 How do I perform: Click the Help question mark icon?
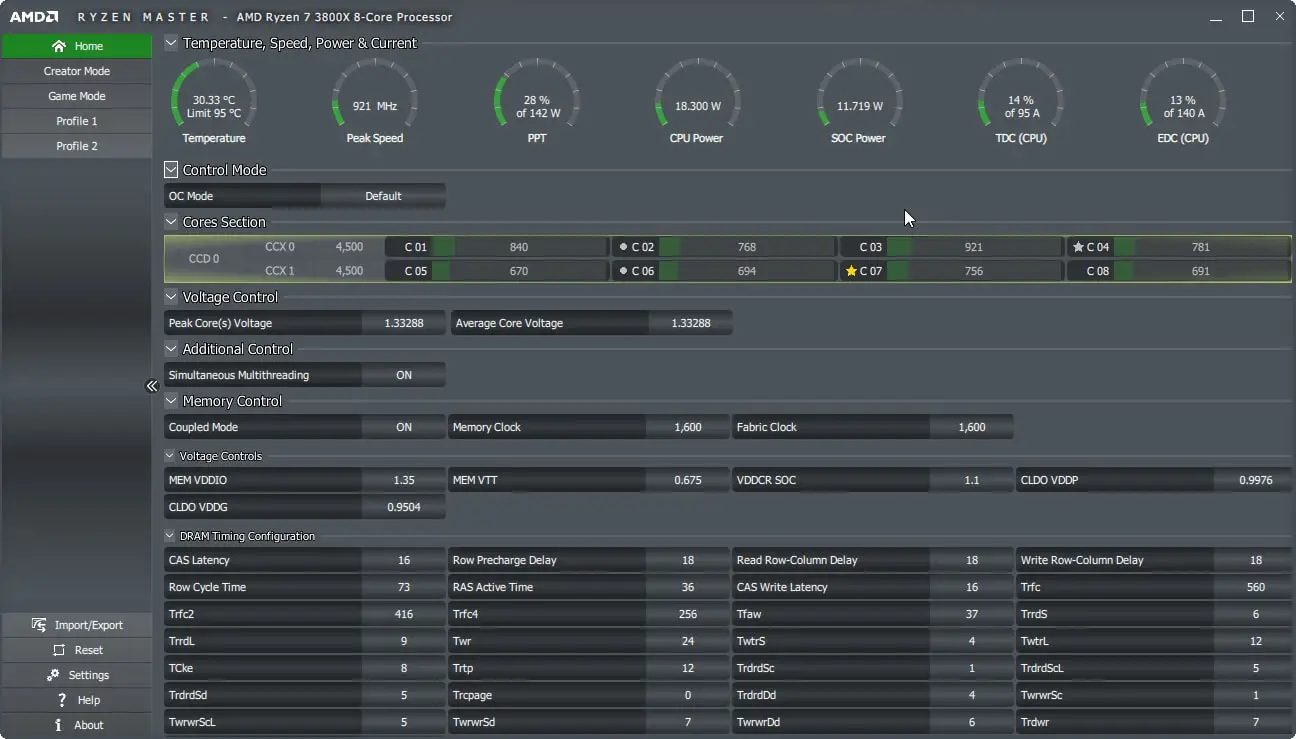pyautogui.click(x=62, y=700)
